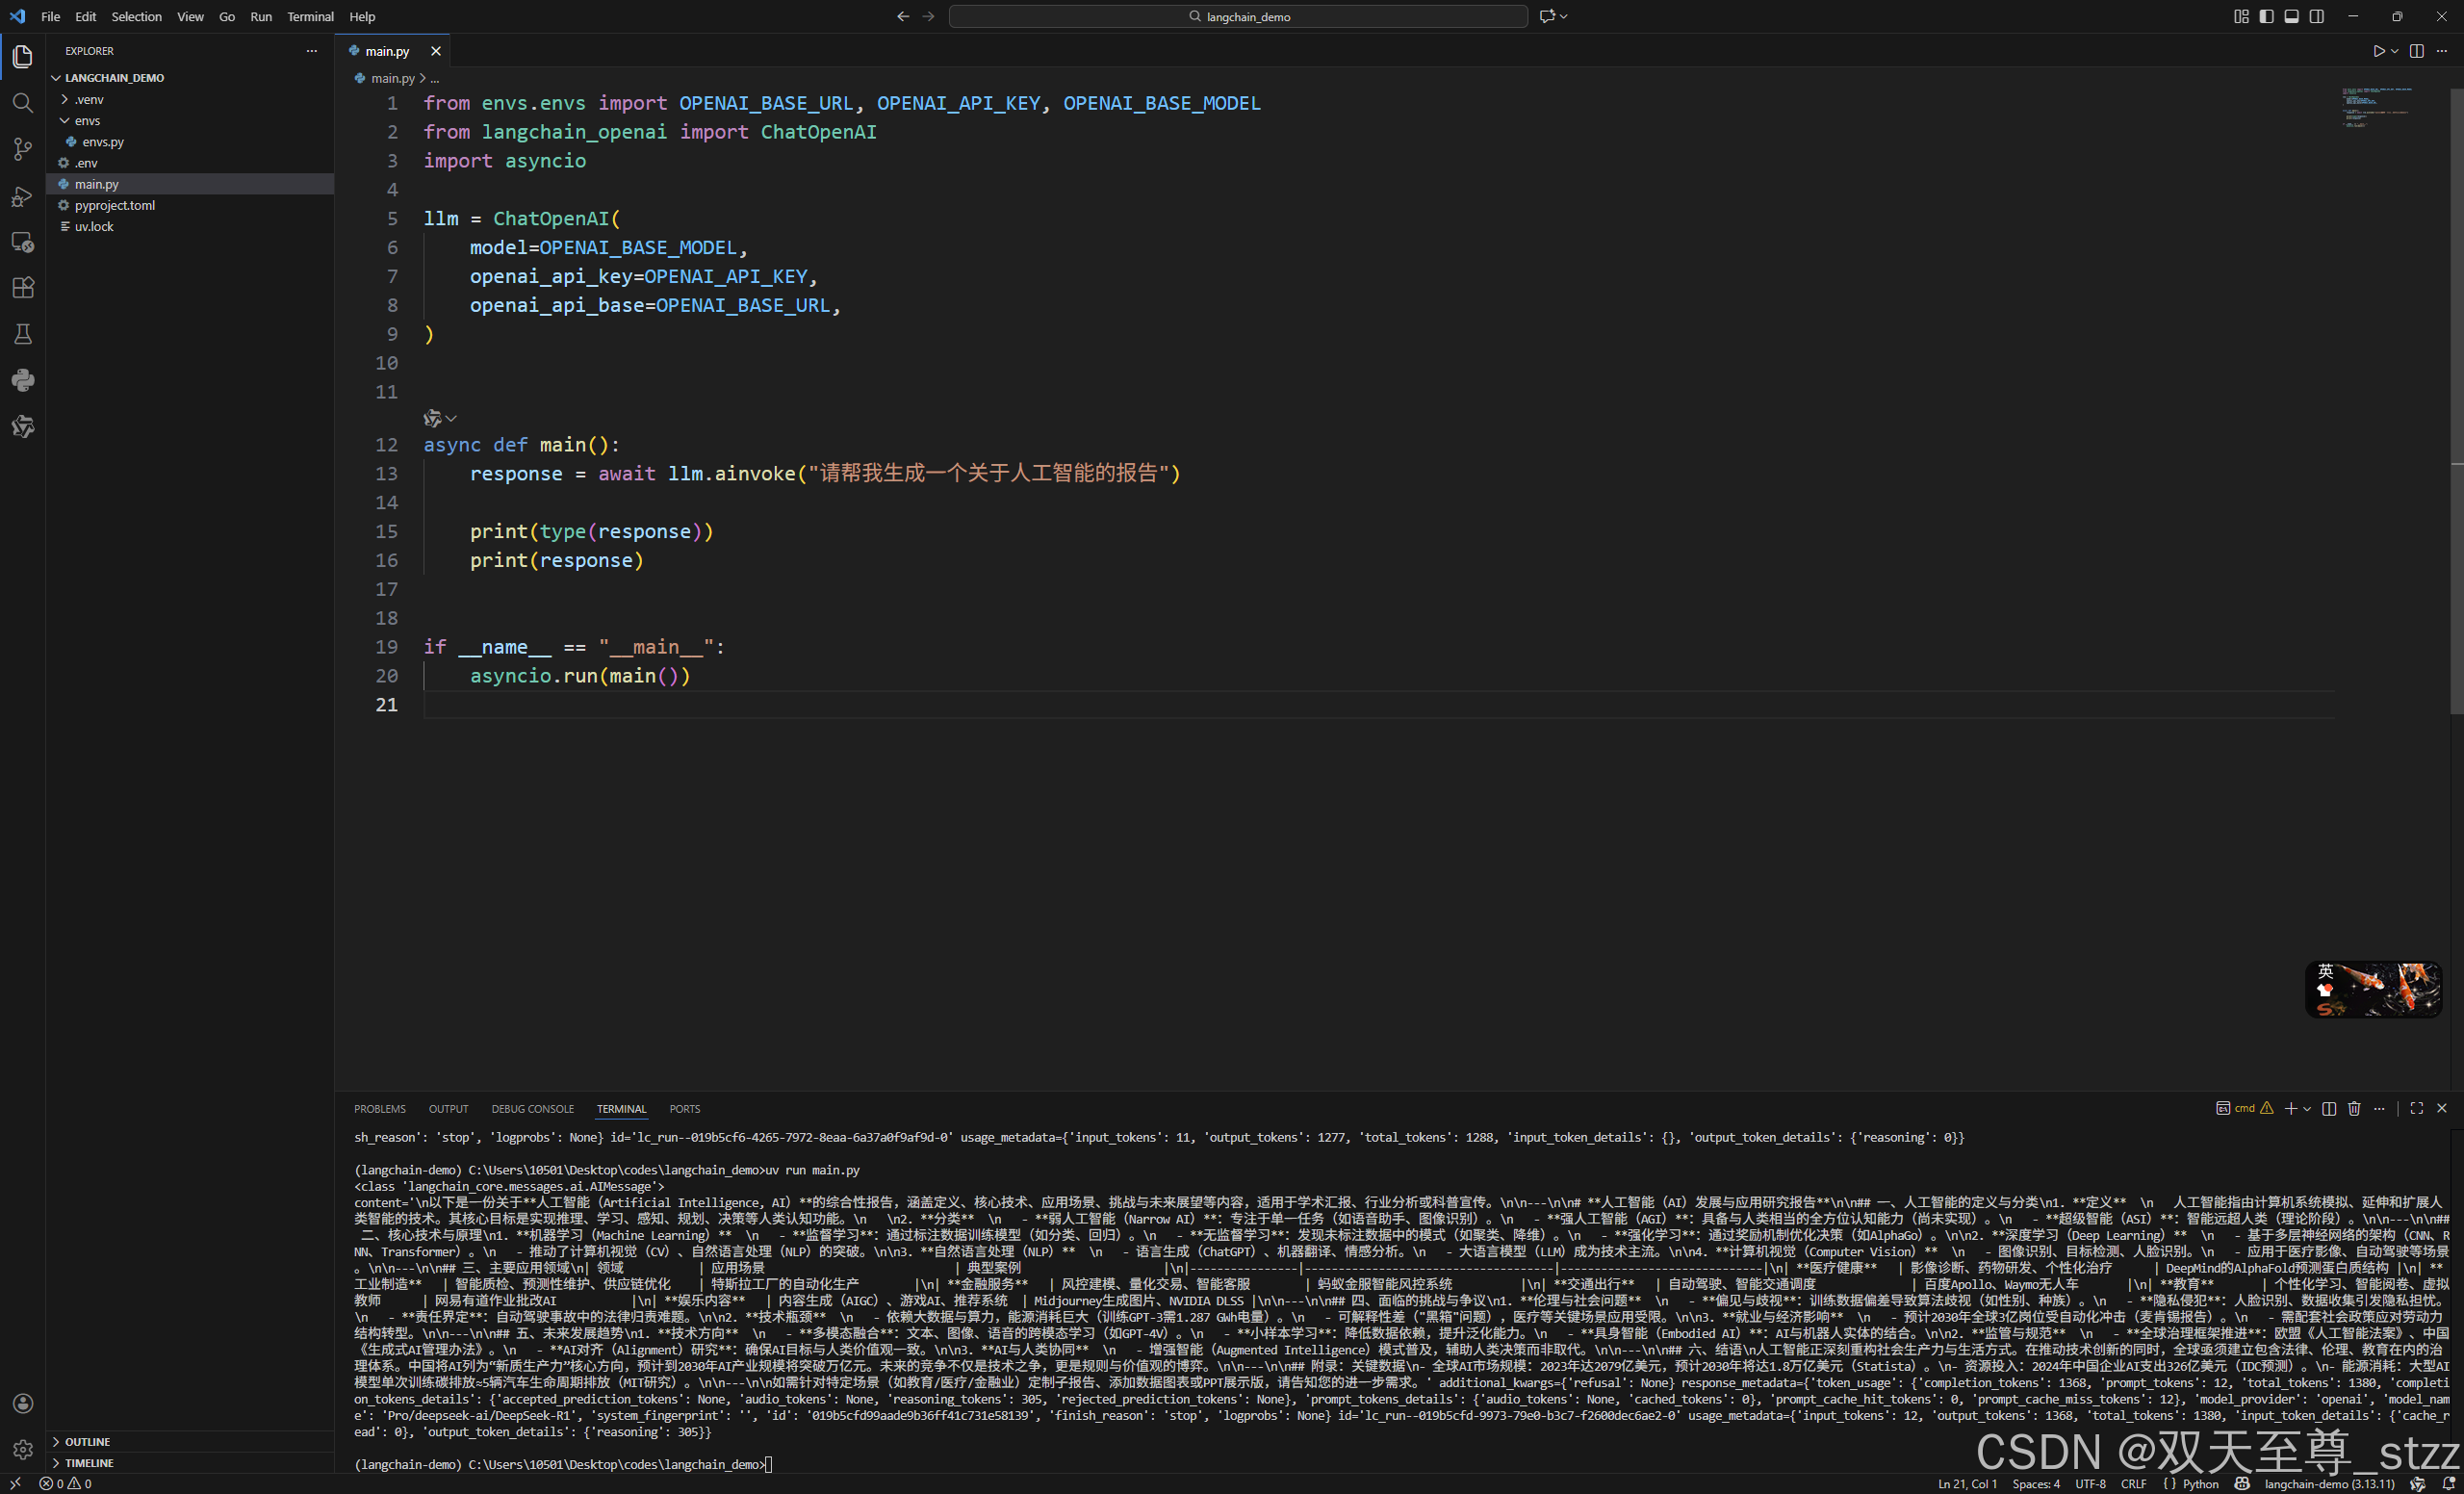Expand the .venv folder
Image resolution: width=2464 pixels, height=1494 pixels.
point(65,100)
